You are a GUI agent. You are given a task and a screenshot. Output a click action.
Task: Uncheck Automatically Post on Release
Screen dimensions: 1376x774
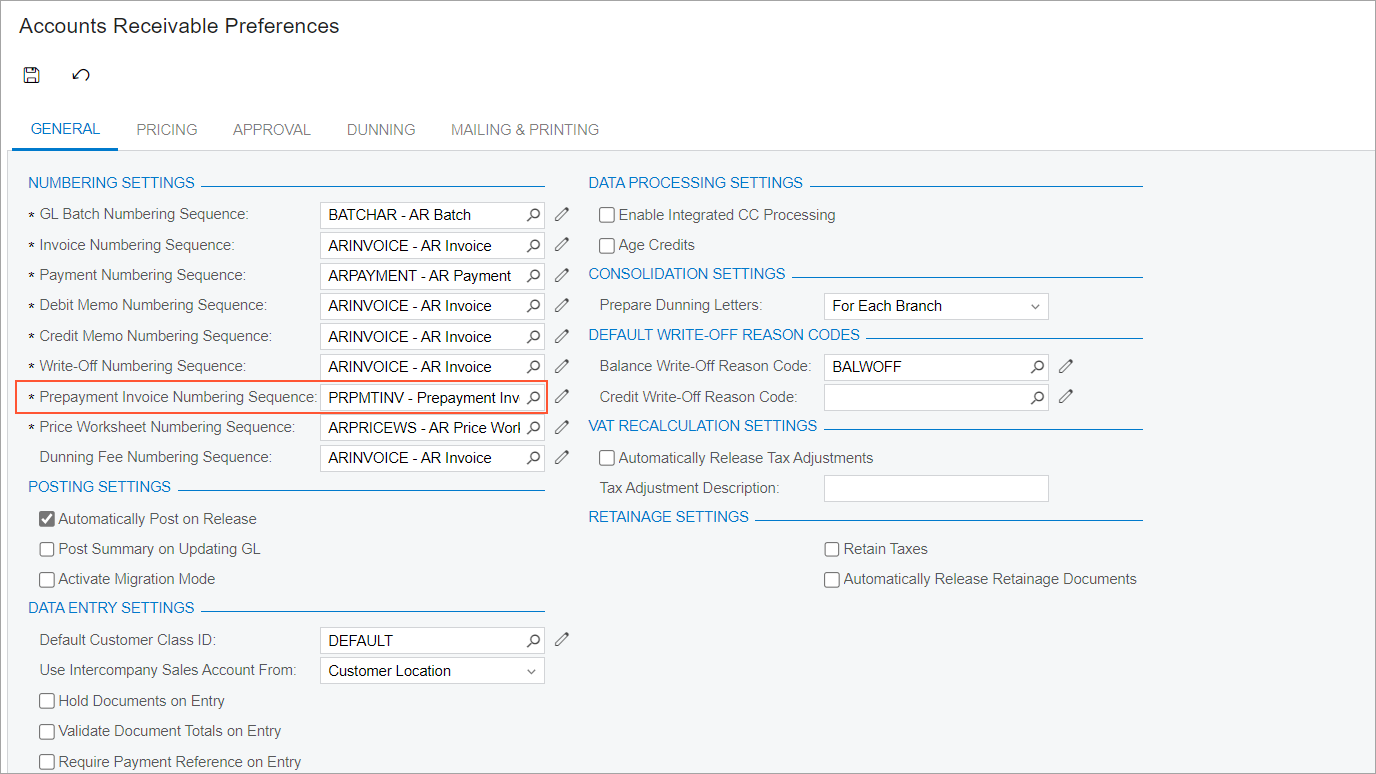(x=47, y=519)
